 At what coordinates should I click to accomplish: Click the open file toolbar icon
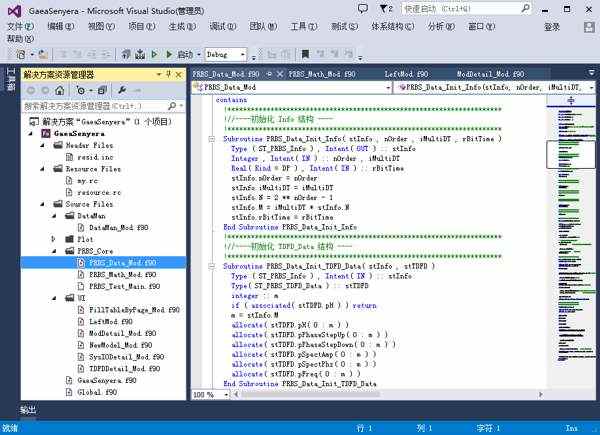click(43, 55)
